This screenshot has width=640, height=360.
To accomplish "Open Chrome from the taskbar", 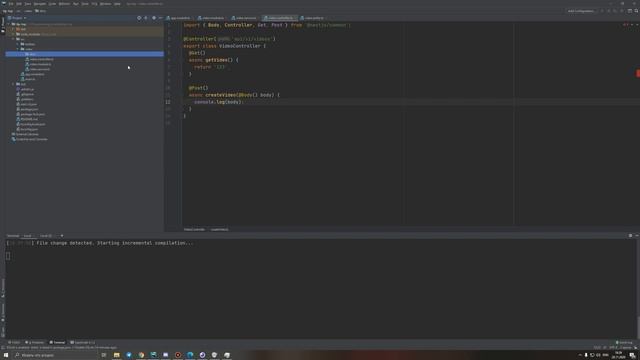I will pos(141,355).
